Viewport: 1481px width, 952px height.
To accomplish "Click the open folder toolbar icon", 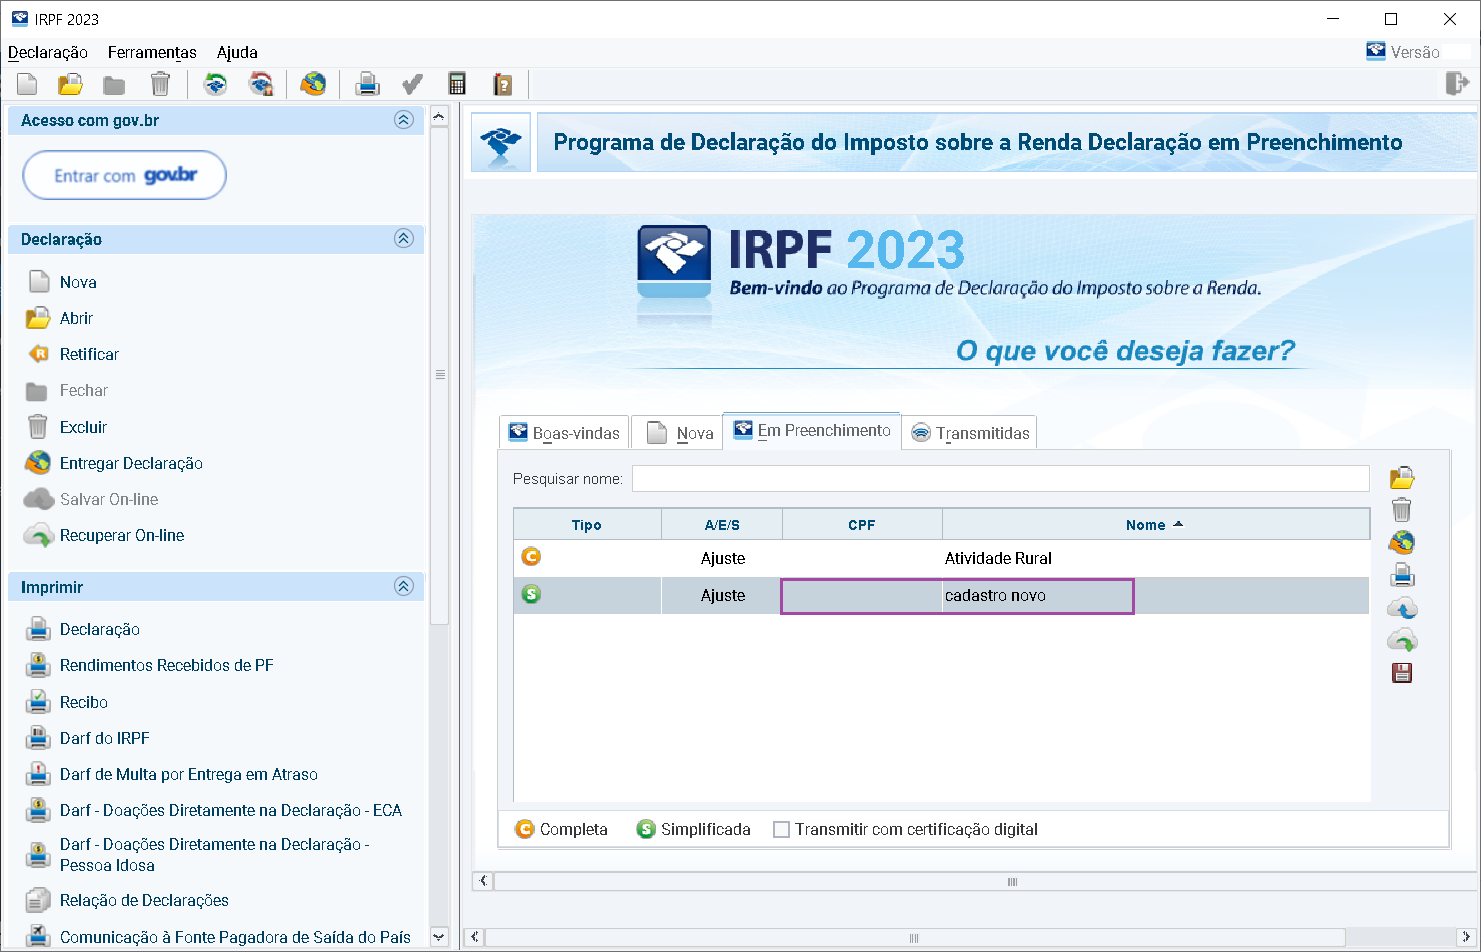I will pos(70,84).
